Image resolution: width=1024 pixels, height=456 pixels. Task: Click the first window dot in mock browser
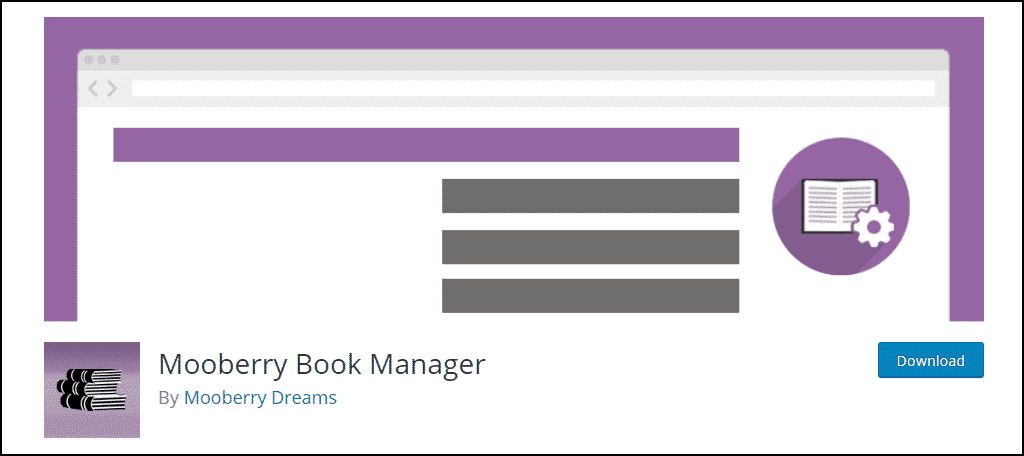click(89, 59)
